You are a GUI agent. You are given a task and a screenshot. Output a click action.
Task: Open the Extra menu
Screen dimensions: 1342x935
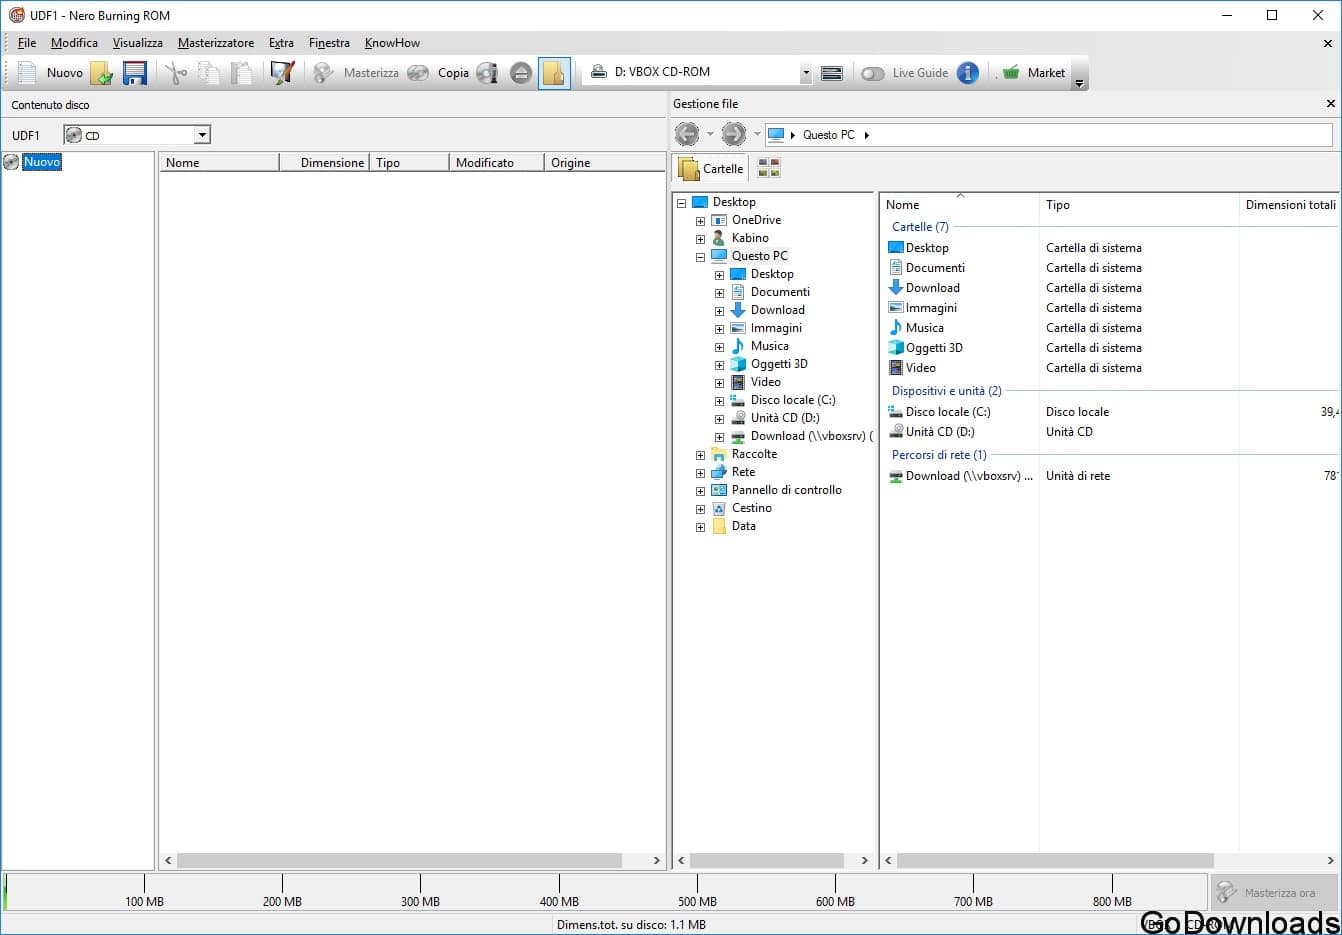click(x=281, y=43)
